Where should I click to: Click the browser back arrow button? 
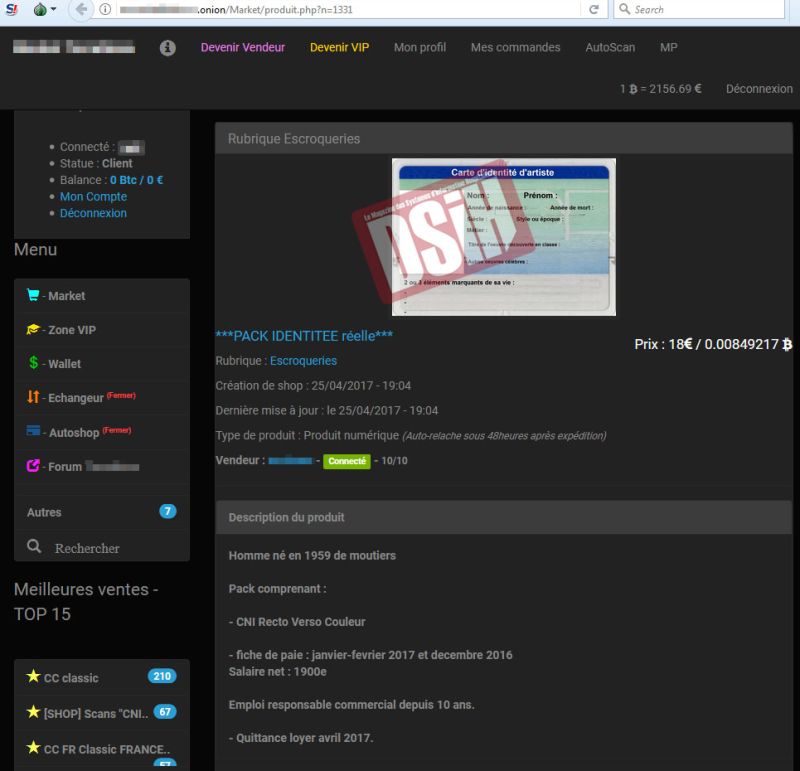(79, 10)
